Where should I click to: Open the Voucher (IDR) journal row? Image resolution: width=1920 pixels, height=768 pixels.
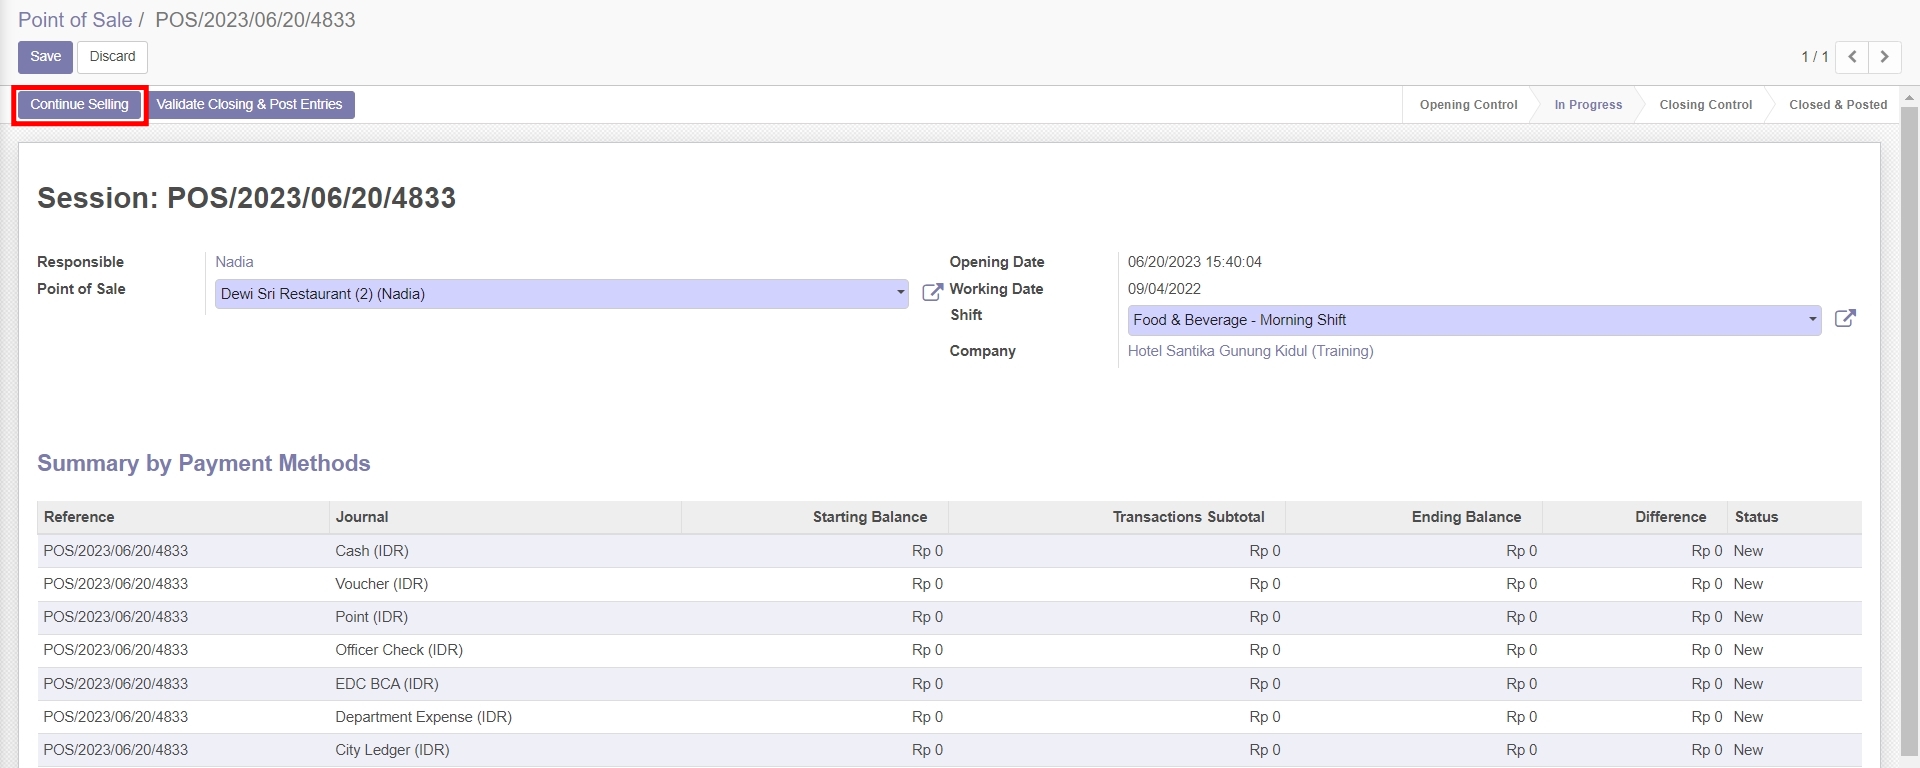[949, 584]
